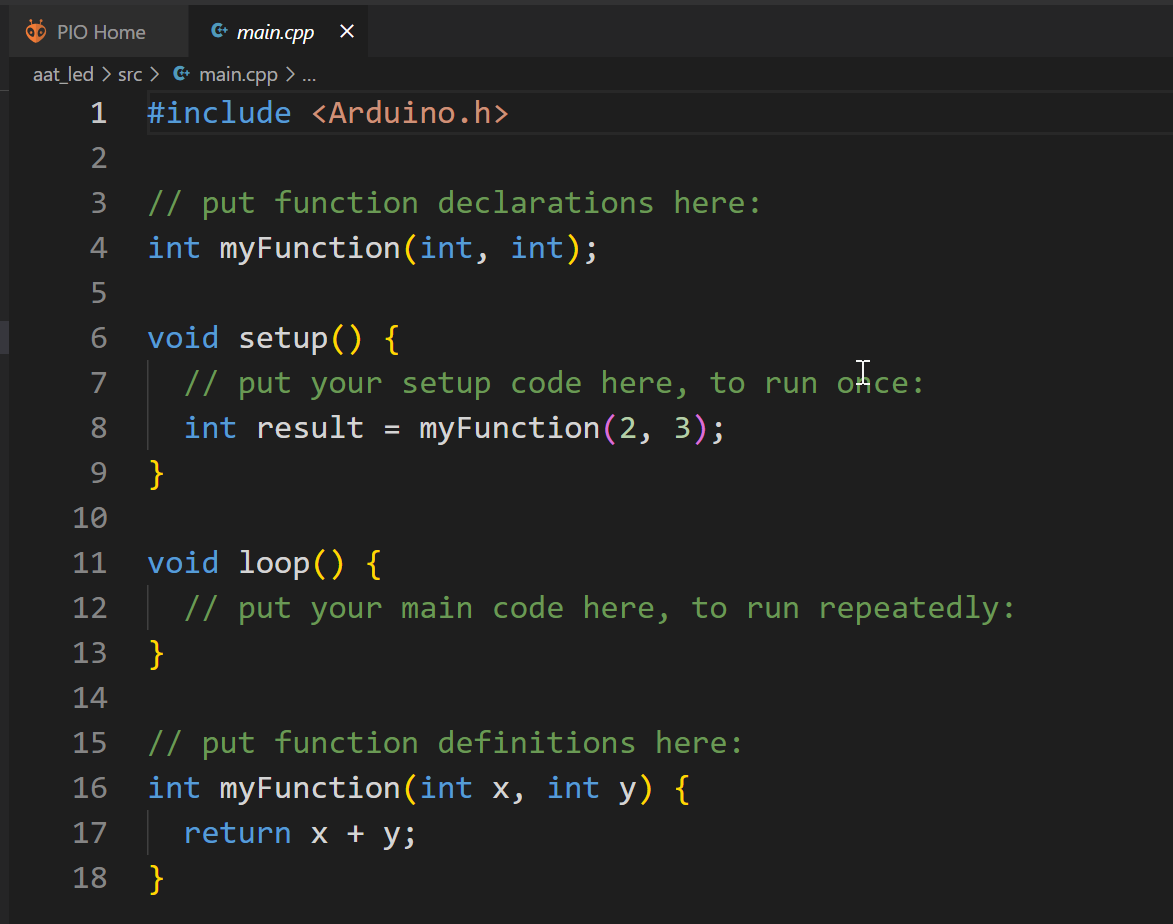Click line number 16 in the gutter

coord(90,788)
